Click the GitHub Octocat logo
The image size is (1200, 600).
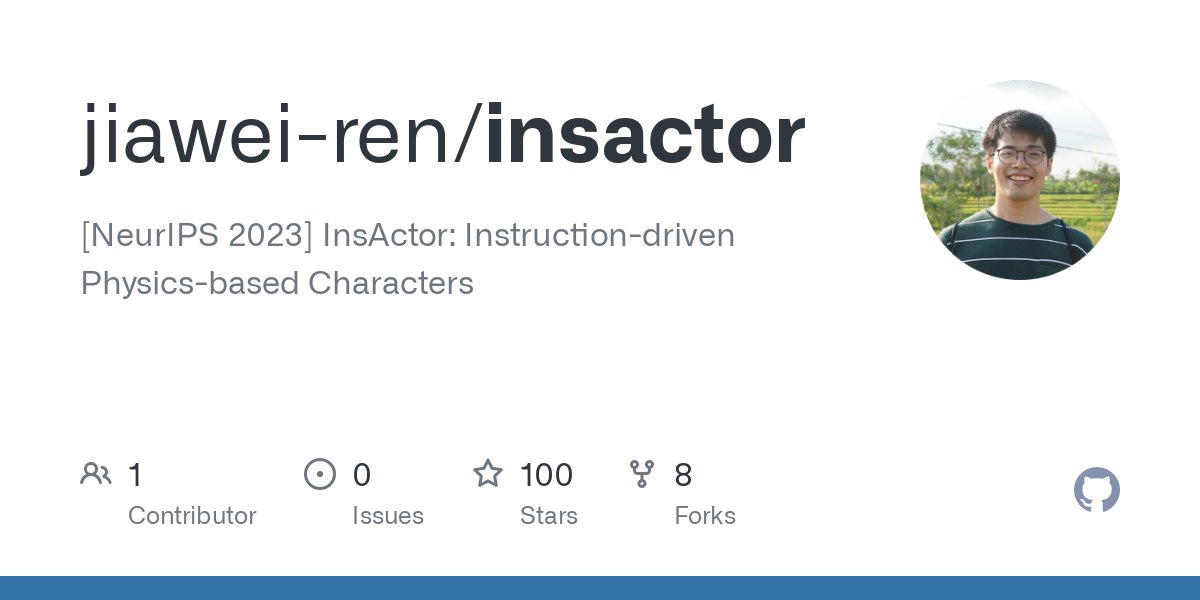pos(1096,490)
